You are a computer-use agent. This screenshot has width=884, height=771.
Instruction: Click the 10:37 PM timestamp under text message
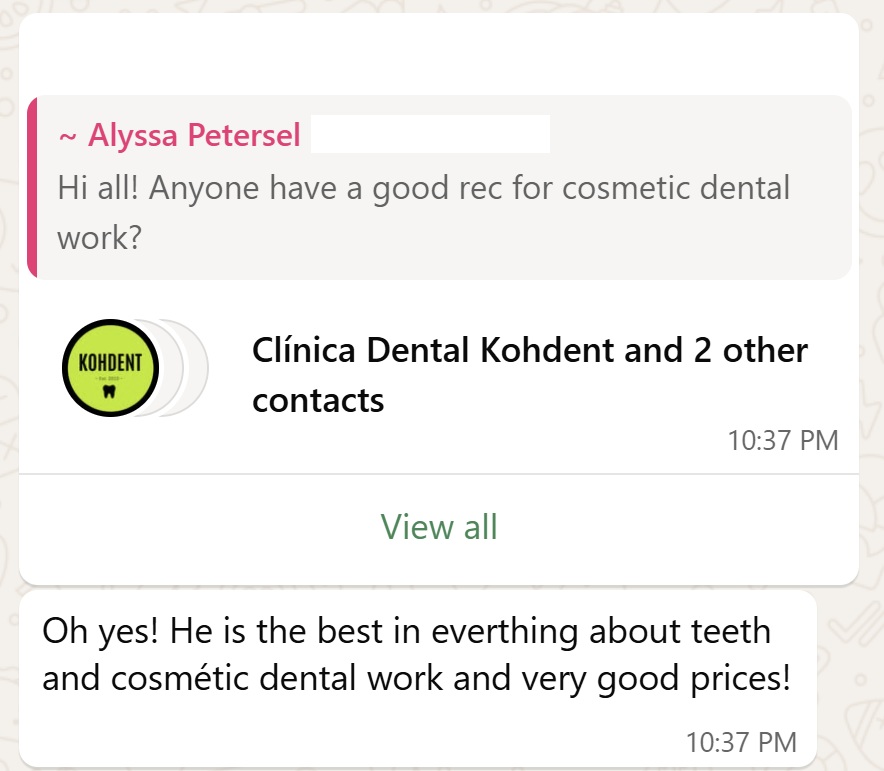pos(741,742)
